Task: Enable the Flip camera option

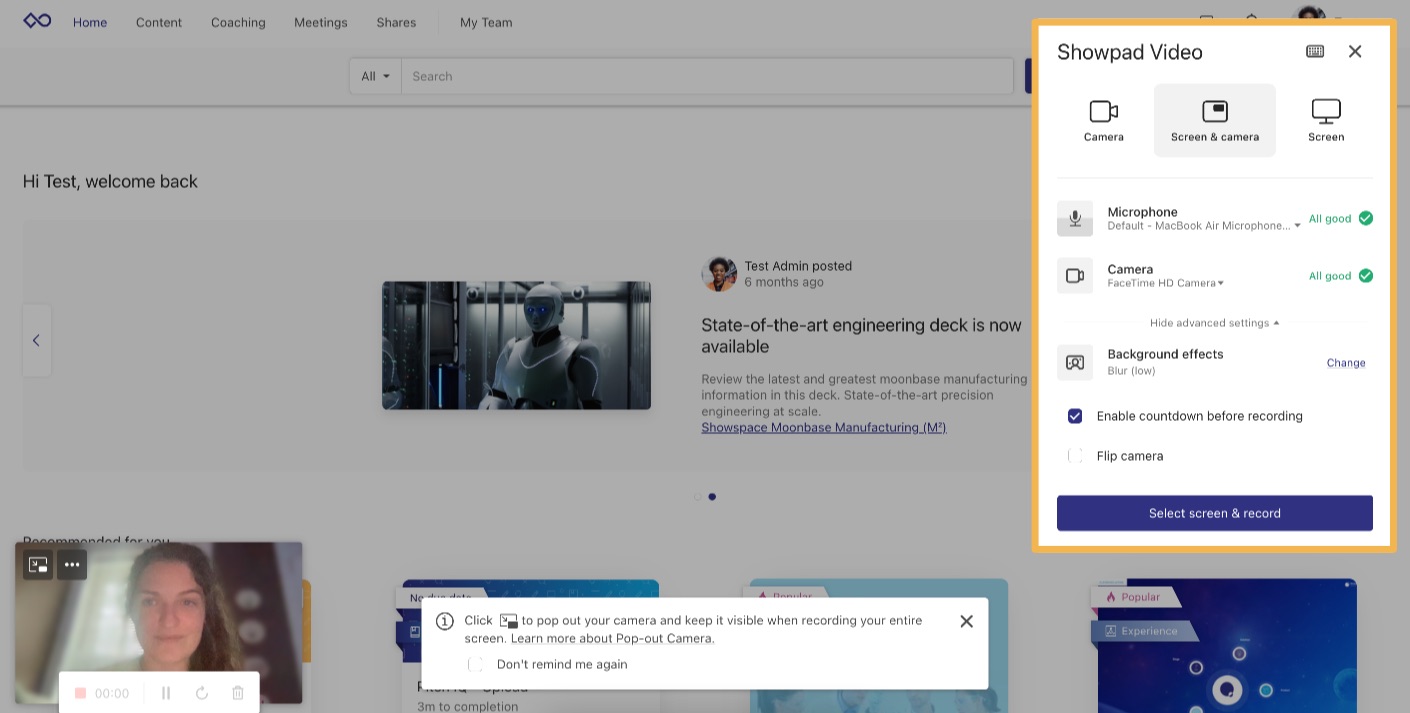Action: [1075, 456]
